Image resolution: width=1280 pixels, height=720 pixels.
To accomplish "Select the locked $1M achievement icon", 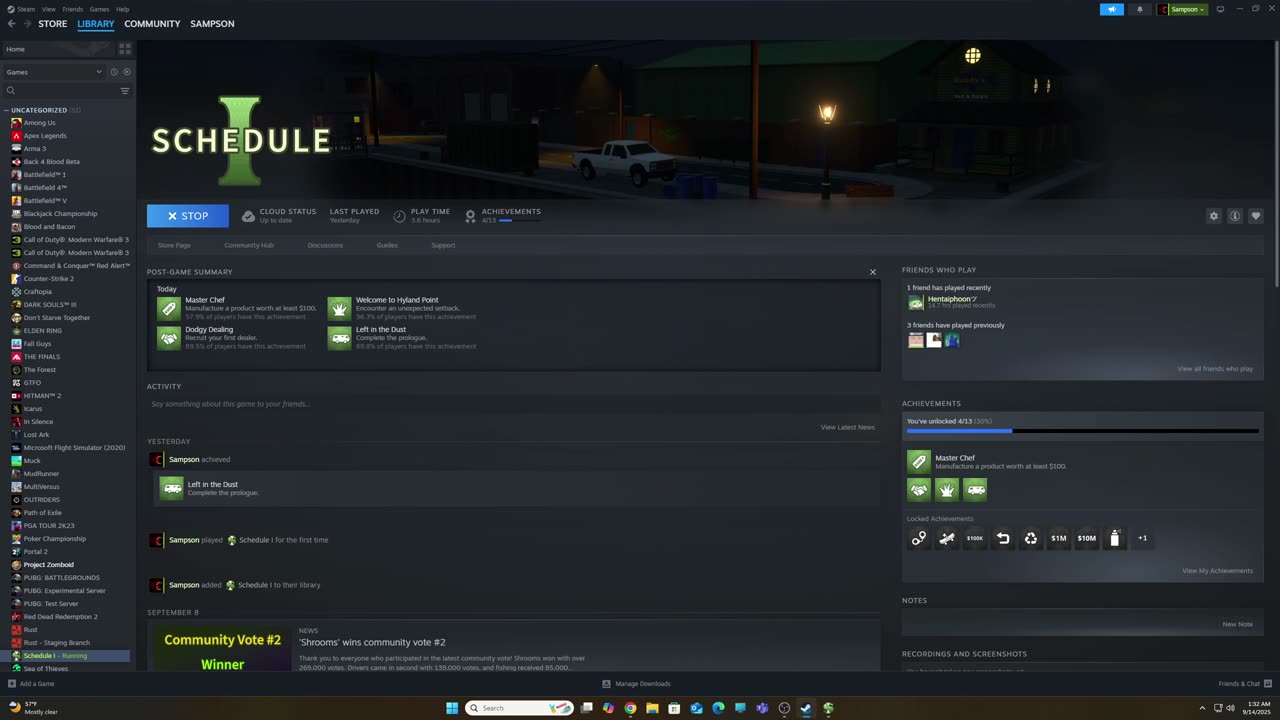I will pyautogui.click(x=1058, y=538).
